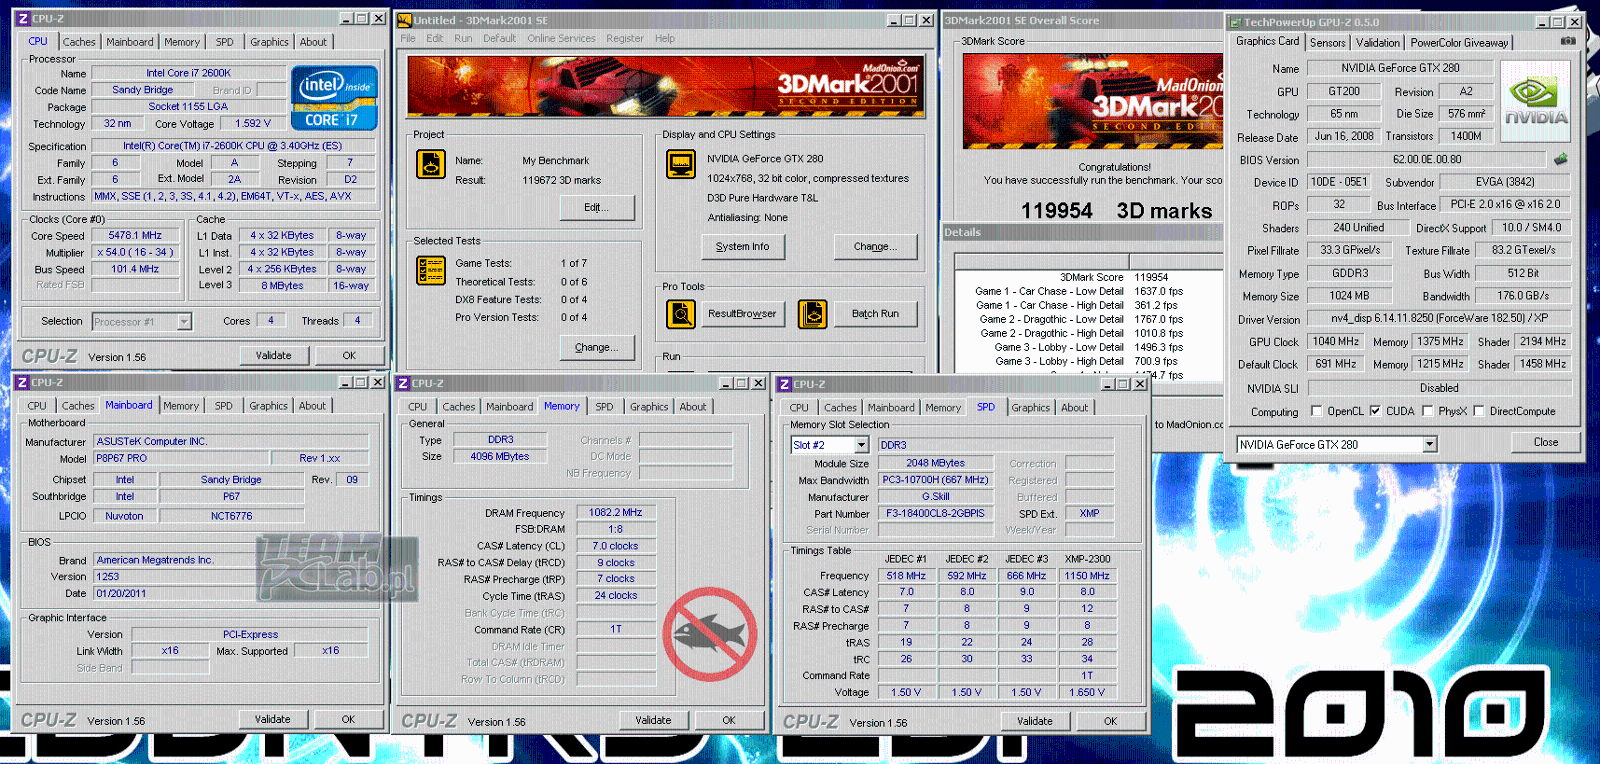The width and height of the screenshot is (1600, 764).
Task: Open the Edit menu in 3DMark2001 SE
Action: tap(434, 39)
